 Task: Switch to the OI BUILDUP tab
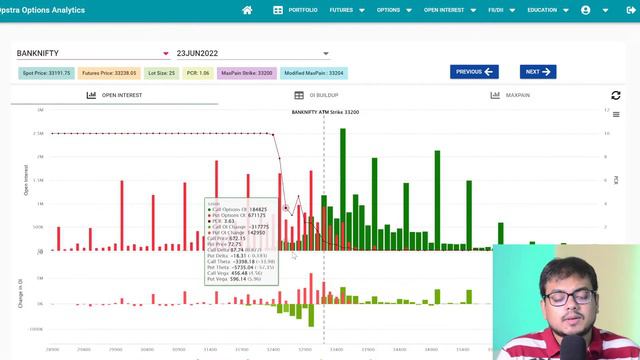[316, 95]
